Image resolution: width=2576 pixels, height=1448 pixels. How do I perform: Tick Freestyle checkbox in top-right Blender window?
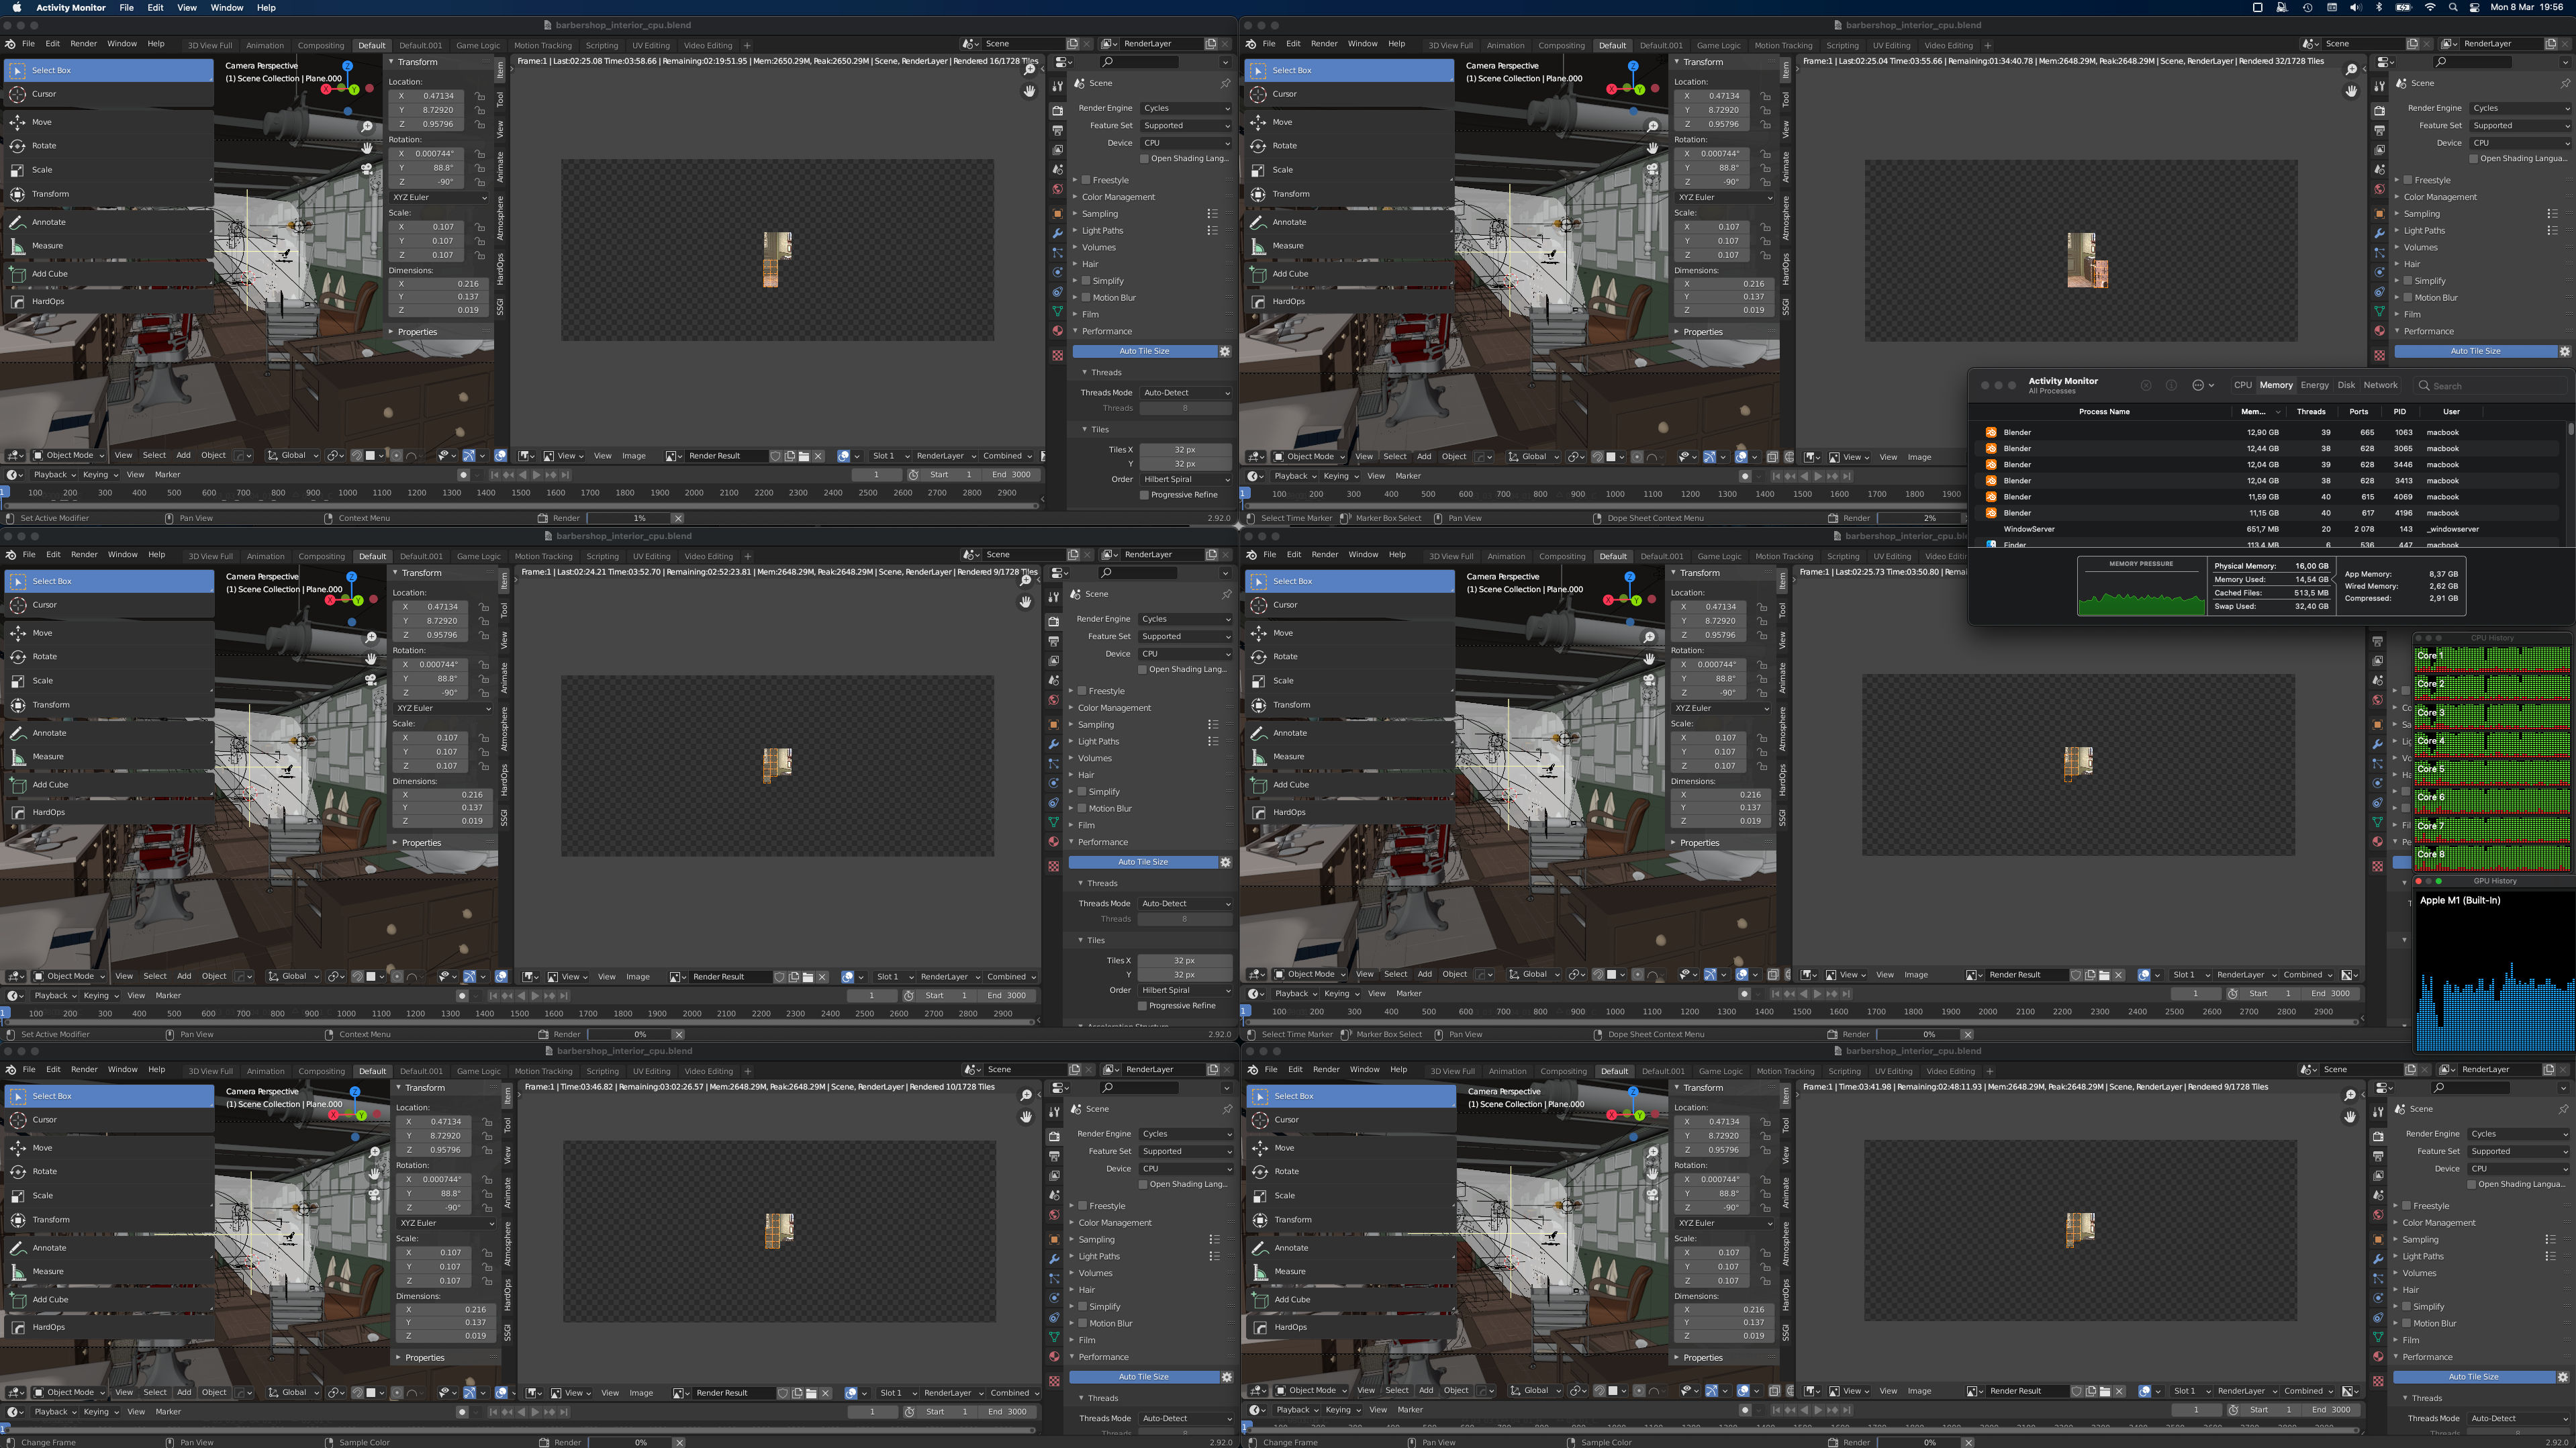tap(2408, 181)
